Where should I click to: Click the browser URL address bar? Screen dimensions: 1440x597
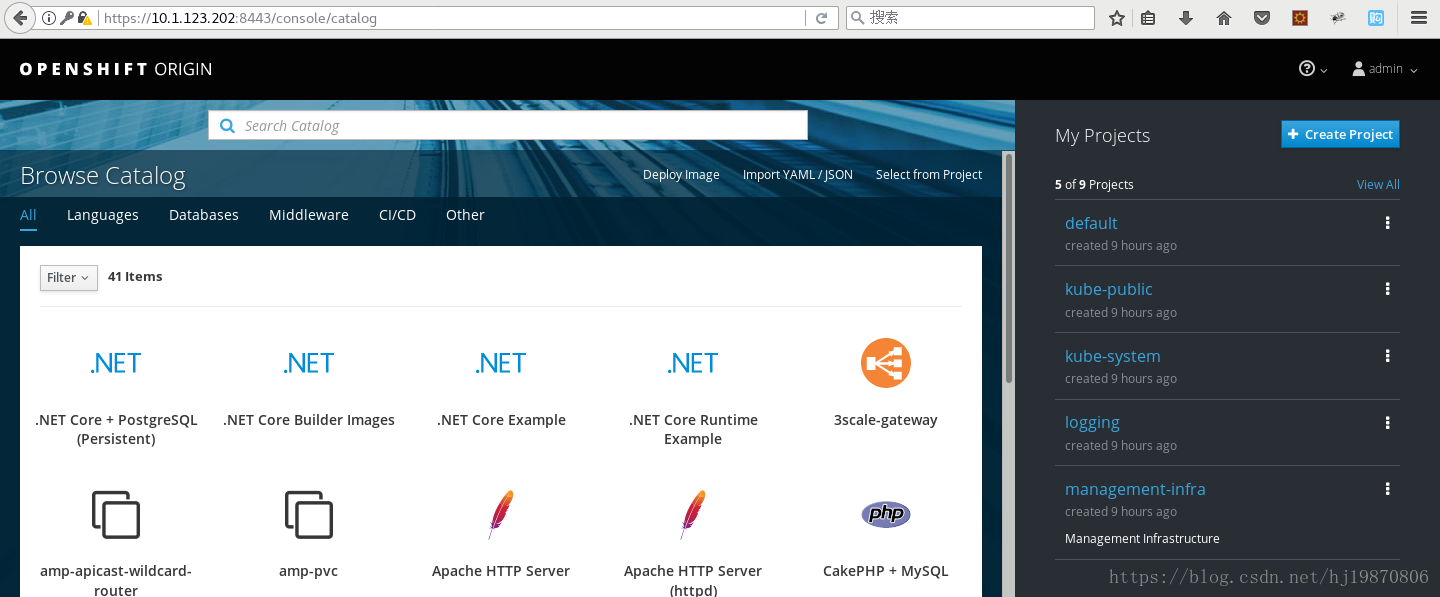(453, 18)
